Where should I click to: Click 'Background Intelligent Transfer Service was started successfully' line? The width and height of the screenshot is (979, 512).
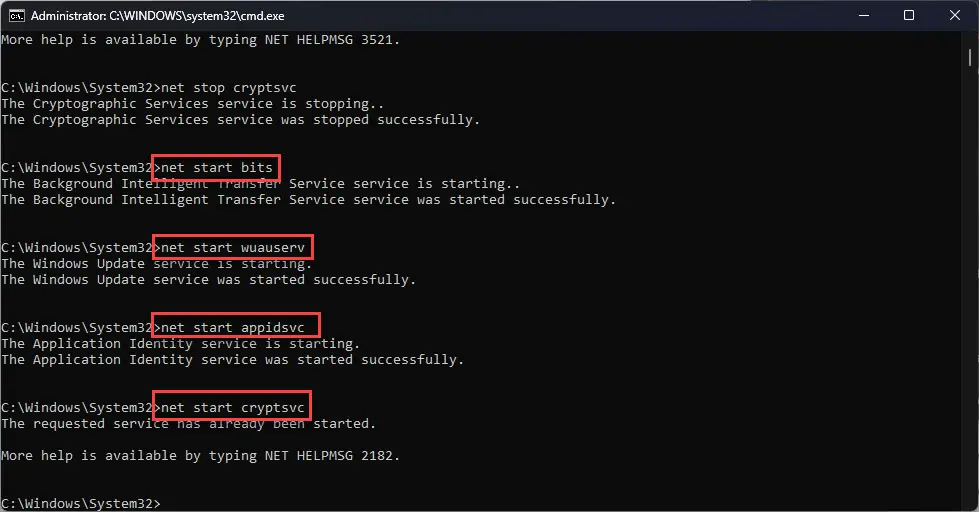pyautogui.click(x=308, y=200)
